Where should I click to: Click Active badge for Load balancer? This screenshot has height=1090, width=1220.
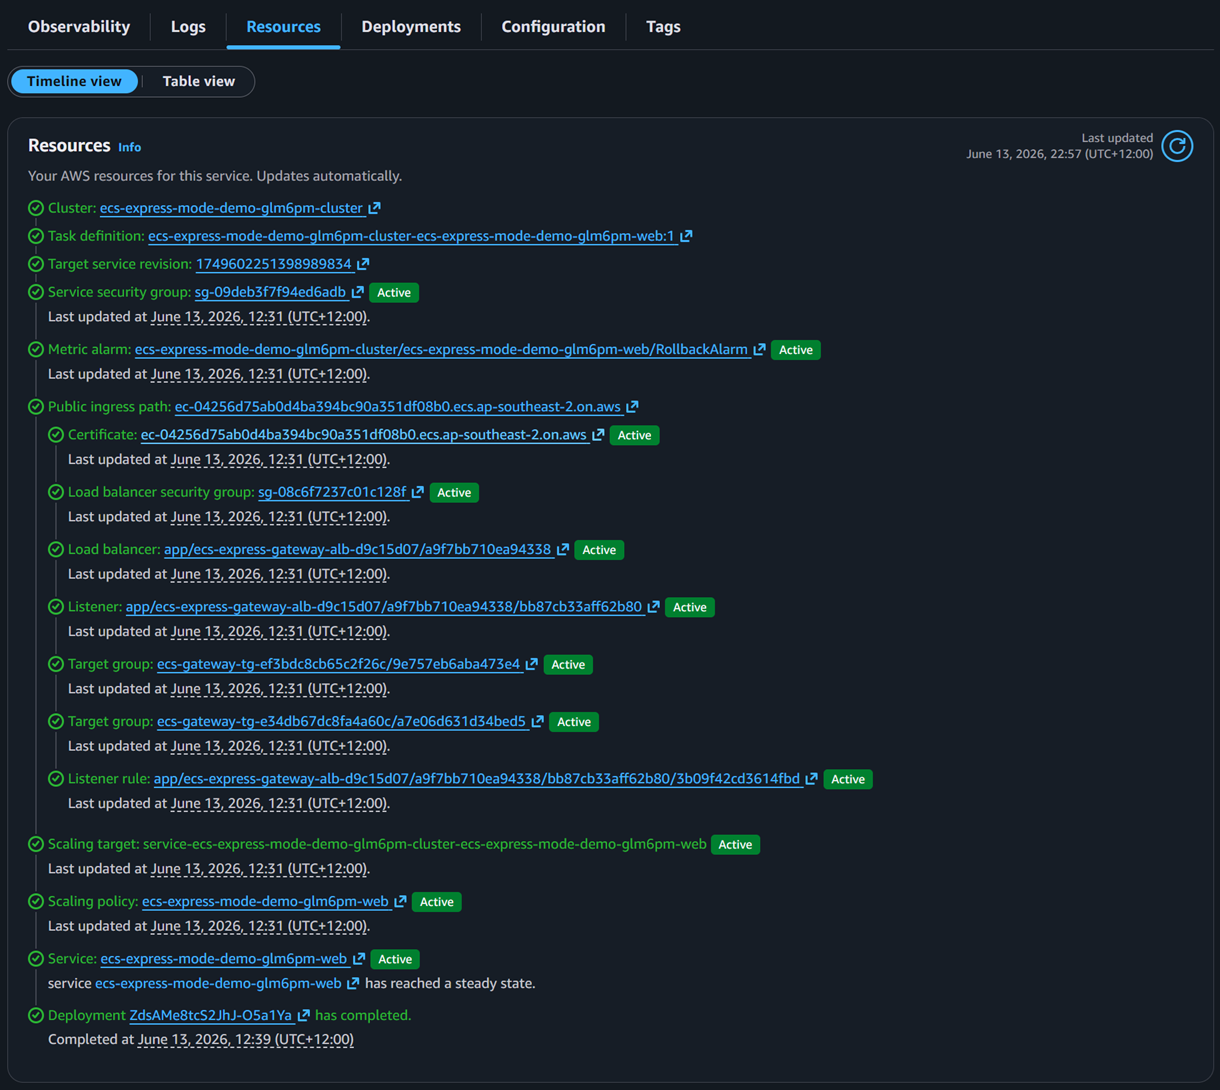coord(599,550)
